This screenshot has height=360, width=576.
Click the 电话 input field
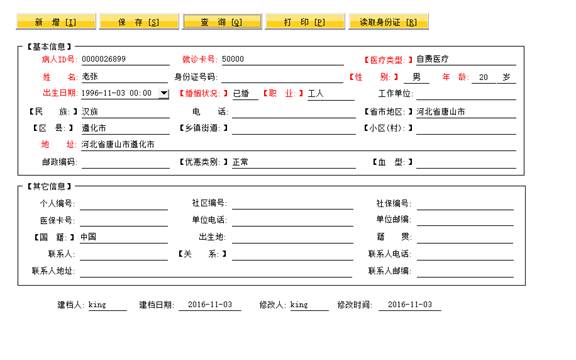294,112
